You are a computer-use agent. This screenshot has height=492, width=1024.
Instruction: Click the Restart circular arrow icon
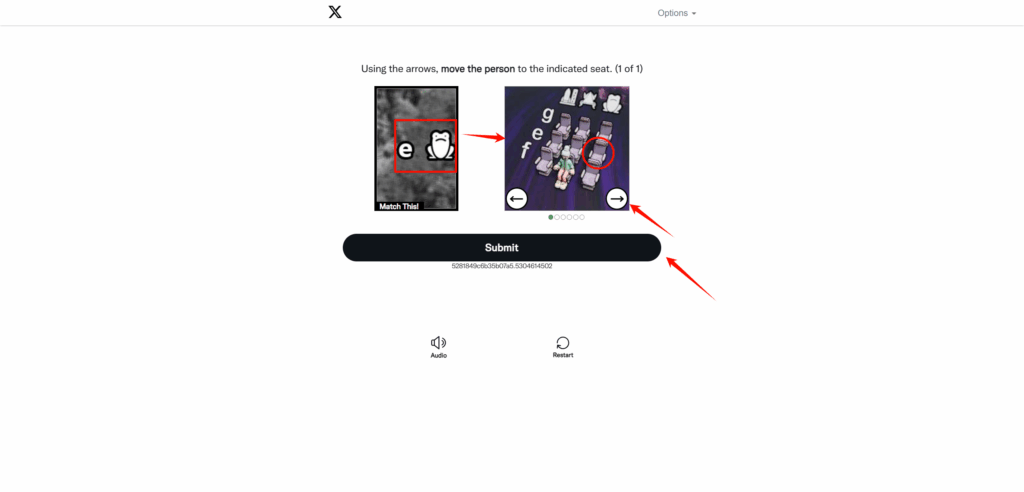point(563,342)
